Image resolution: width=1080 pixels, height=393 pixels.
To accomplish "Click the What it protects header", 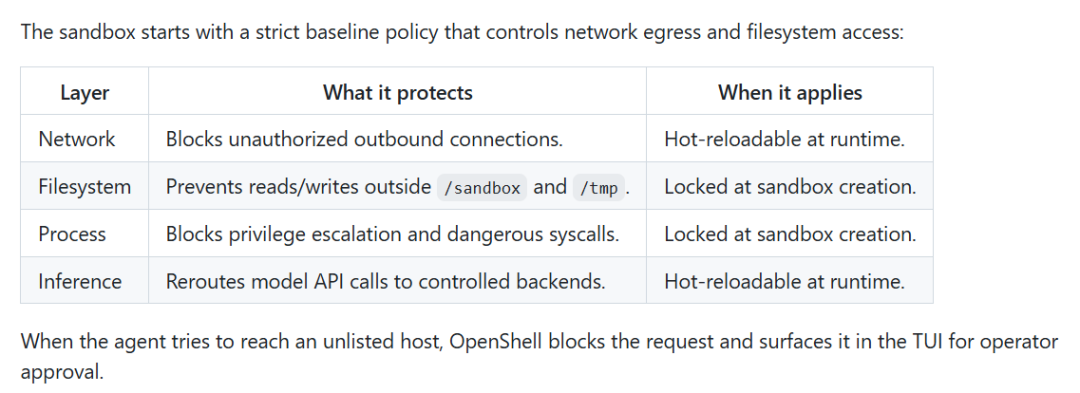I will (x=397, y=92).
